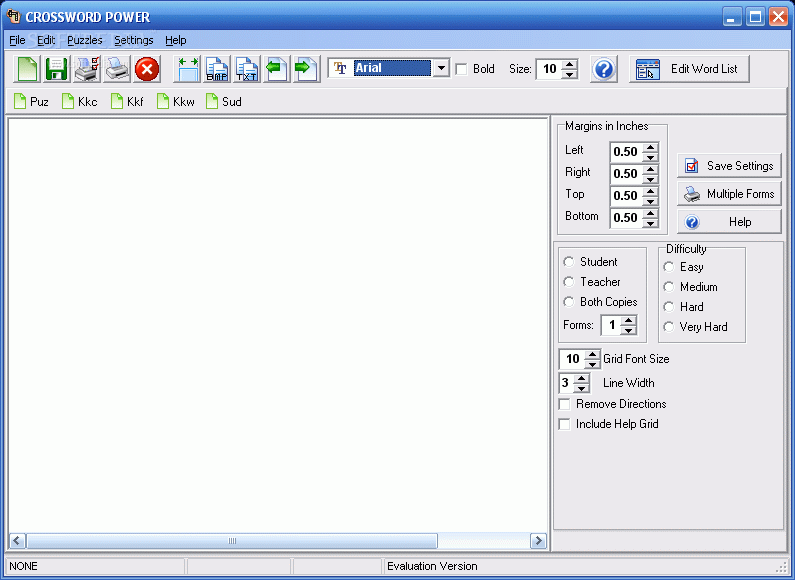Image resolution: width=795 pixels, height=580 pixels.
Task: Click the page width arrows icon
Action: click(188, 69)
